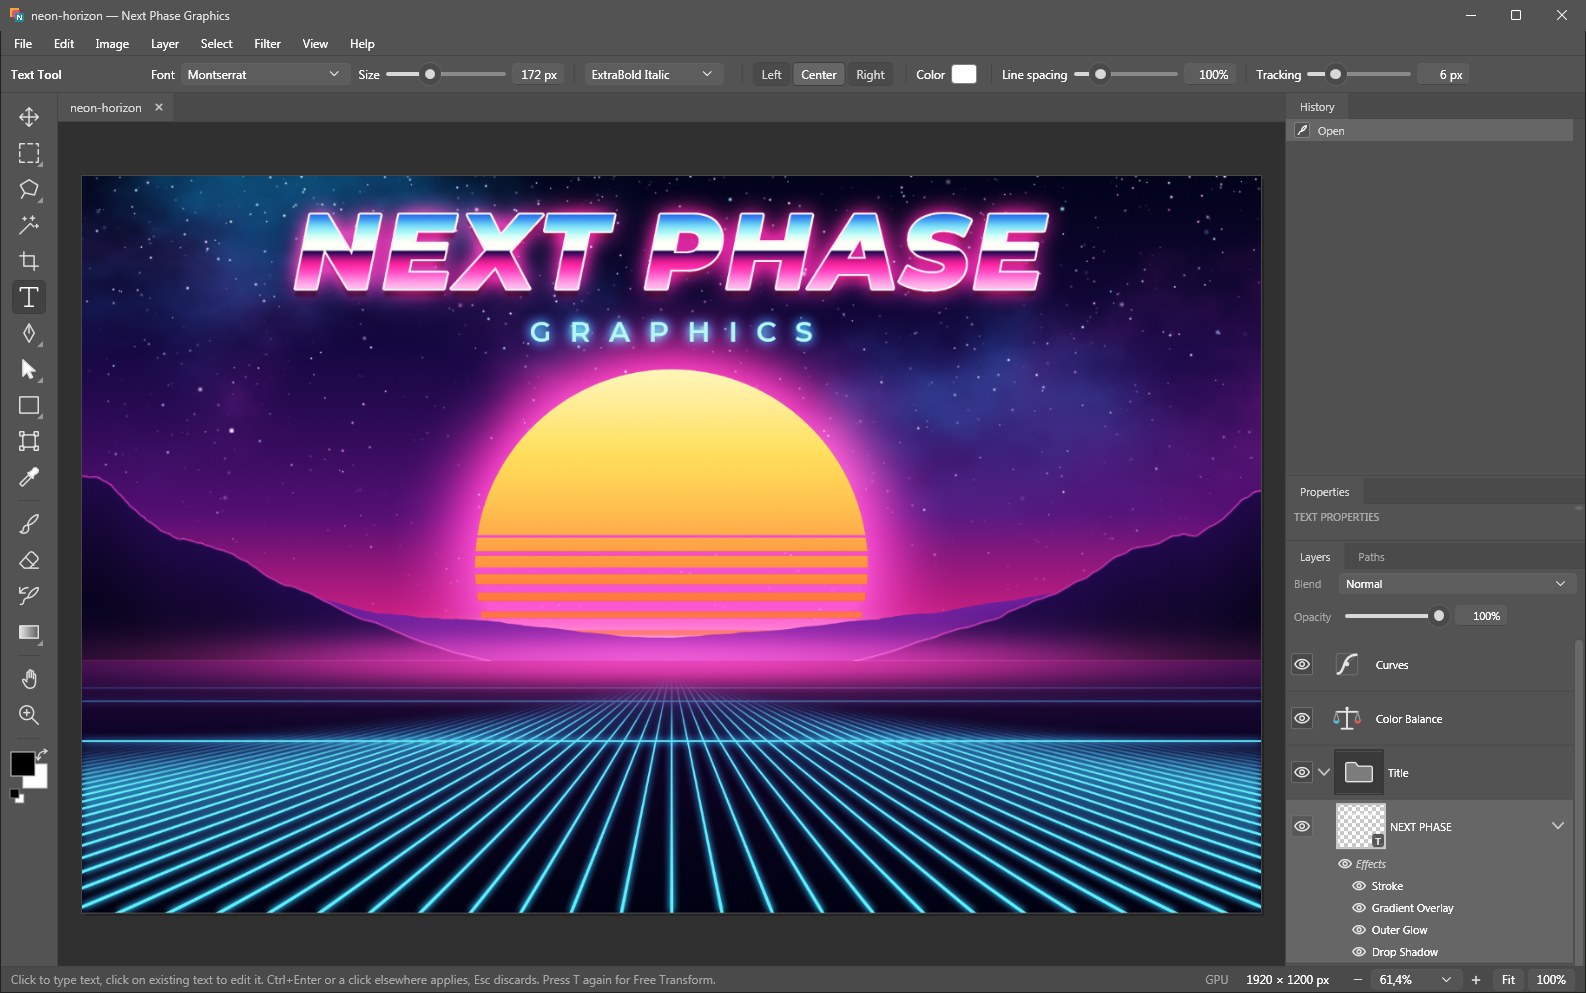Open the Filter menu
Image resolution: width=1586 pixels, height=993 pixels.
pos(267,44)
